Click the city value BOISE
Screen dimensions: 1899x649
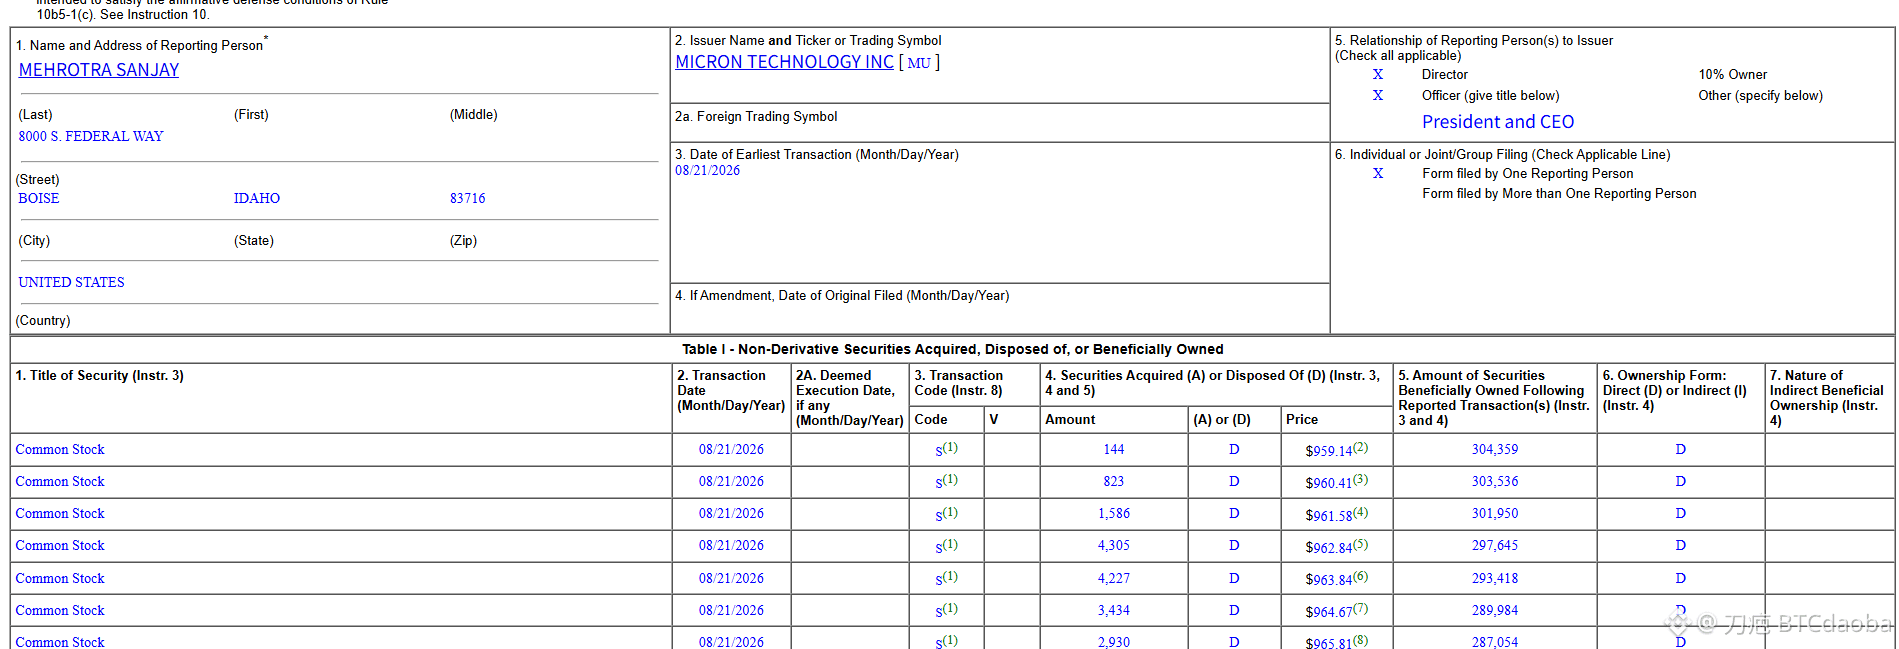point(39,199)
